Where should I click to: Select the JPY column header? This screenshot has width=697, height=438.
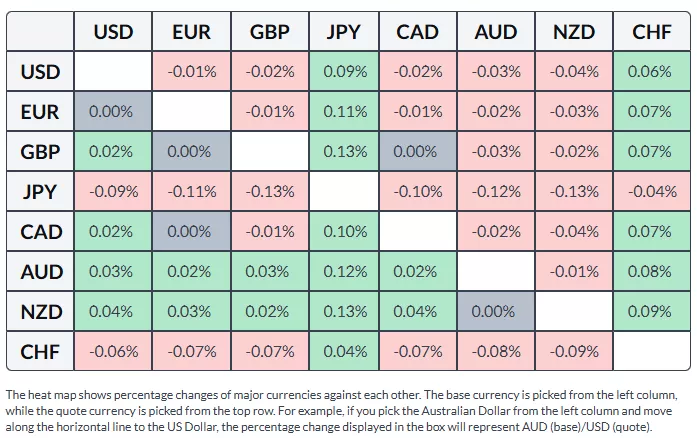(x=343, y=32)
